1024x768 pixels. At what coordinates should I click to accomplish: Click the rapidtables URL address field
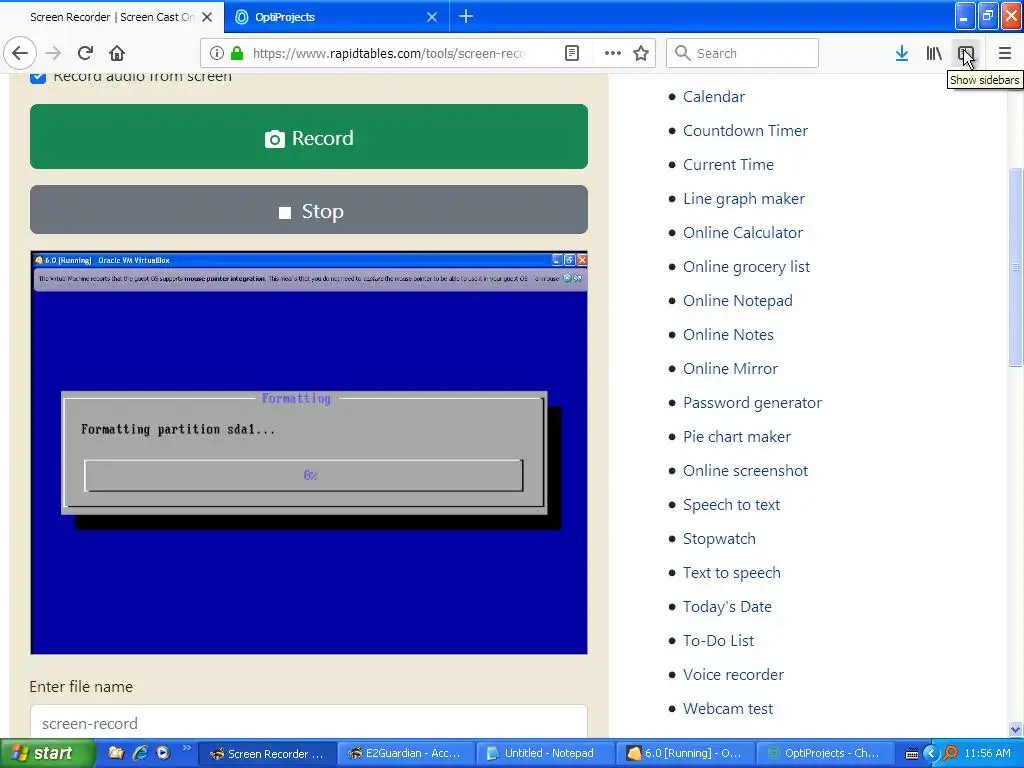point(389,53)
